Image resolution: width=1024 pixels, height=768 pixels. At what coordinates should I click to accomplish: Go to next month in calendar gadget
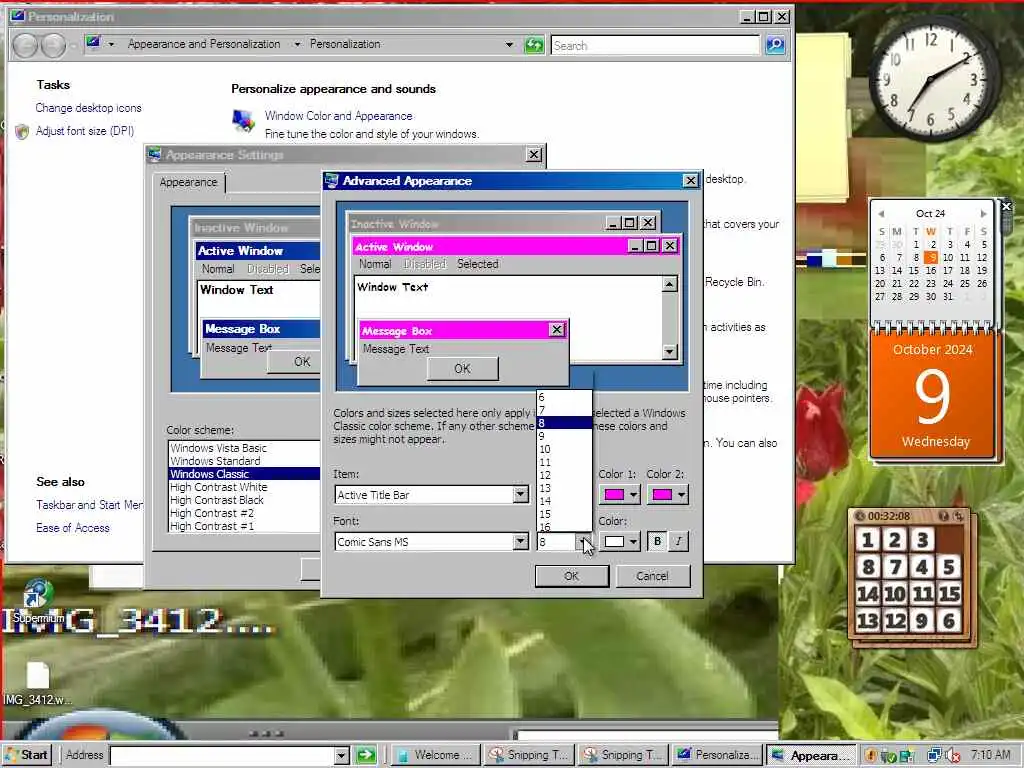pyautogui.click(x=983, y=214)
